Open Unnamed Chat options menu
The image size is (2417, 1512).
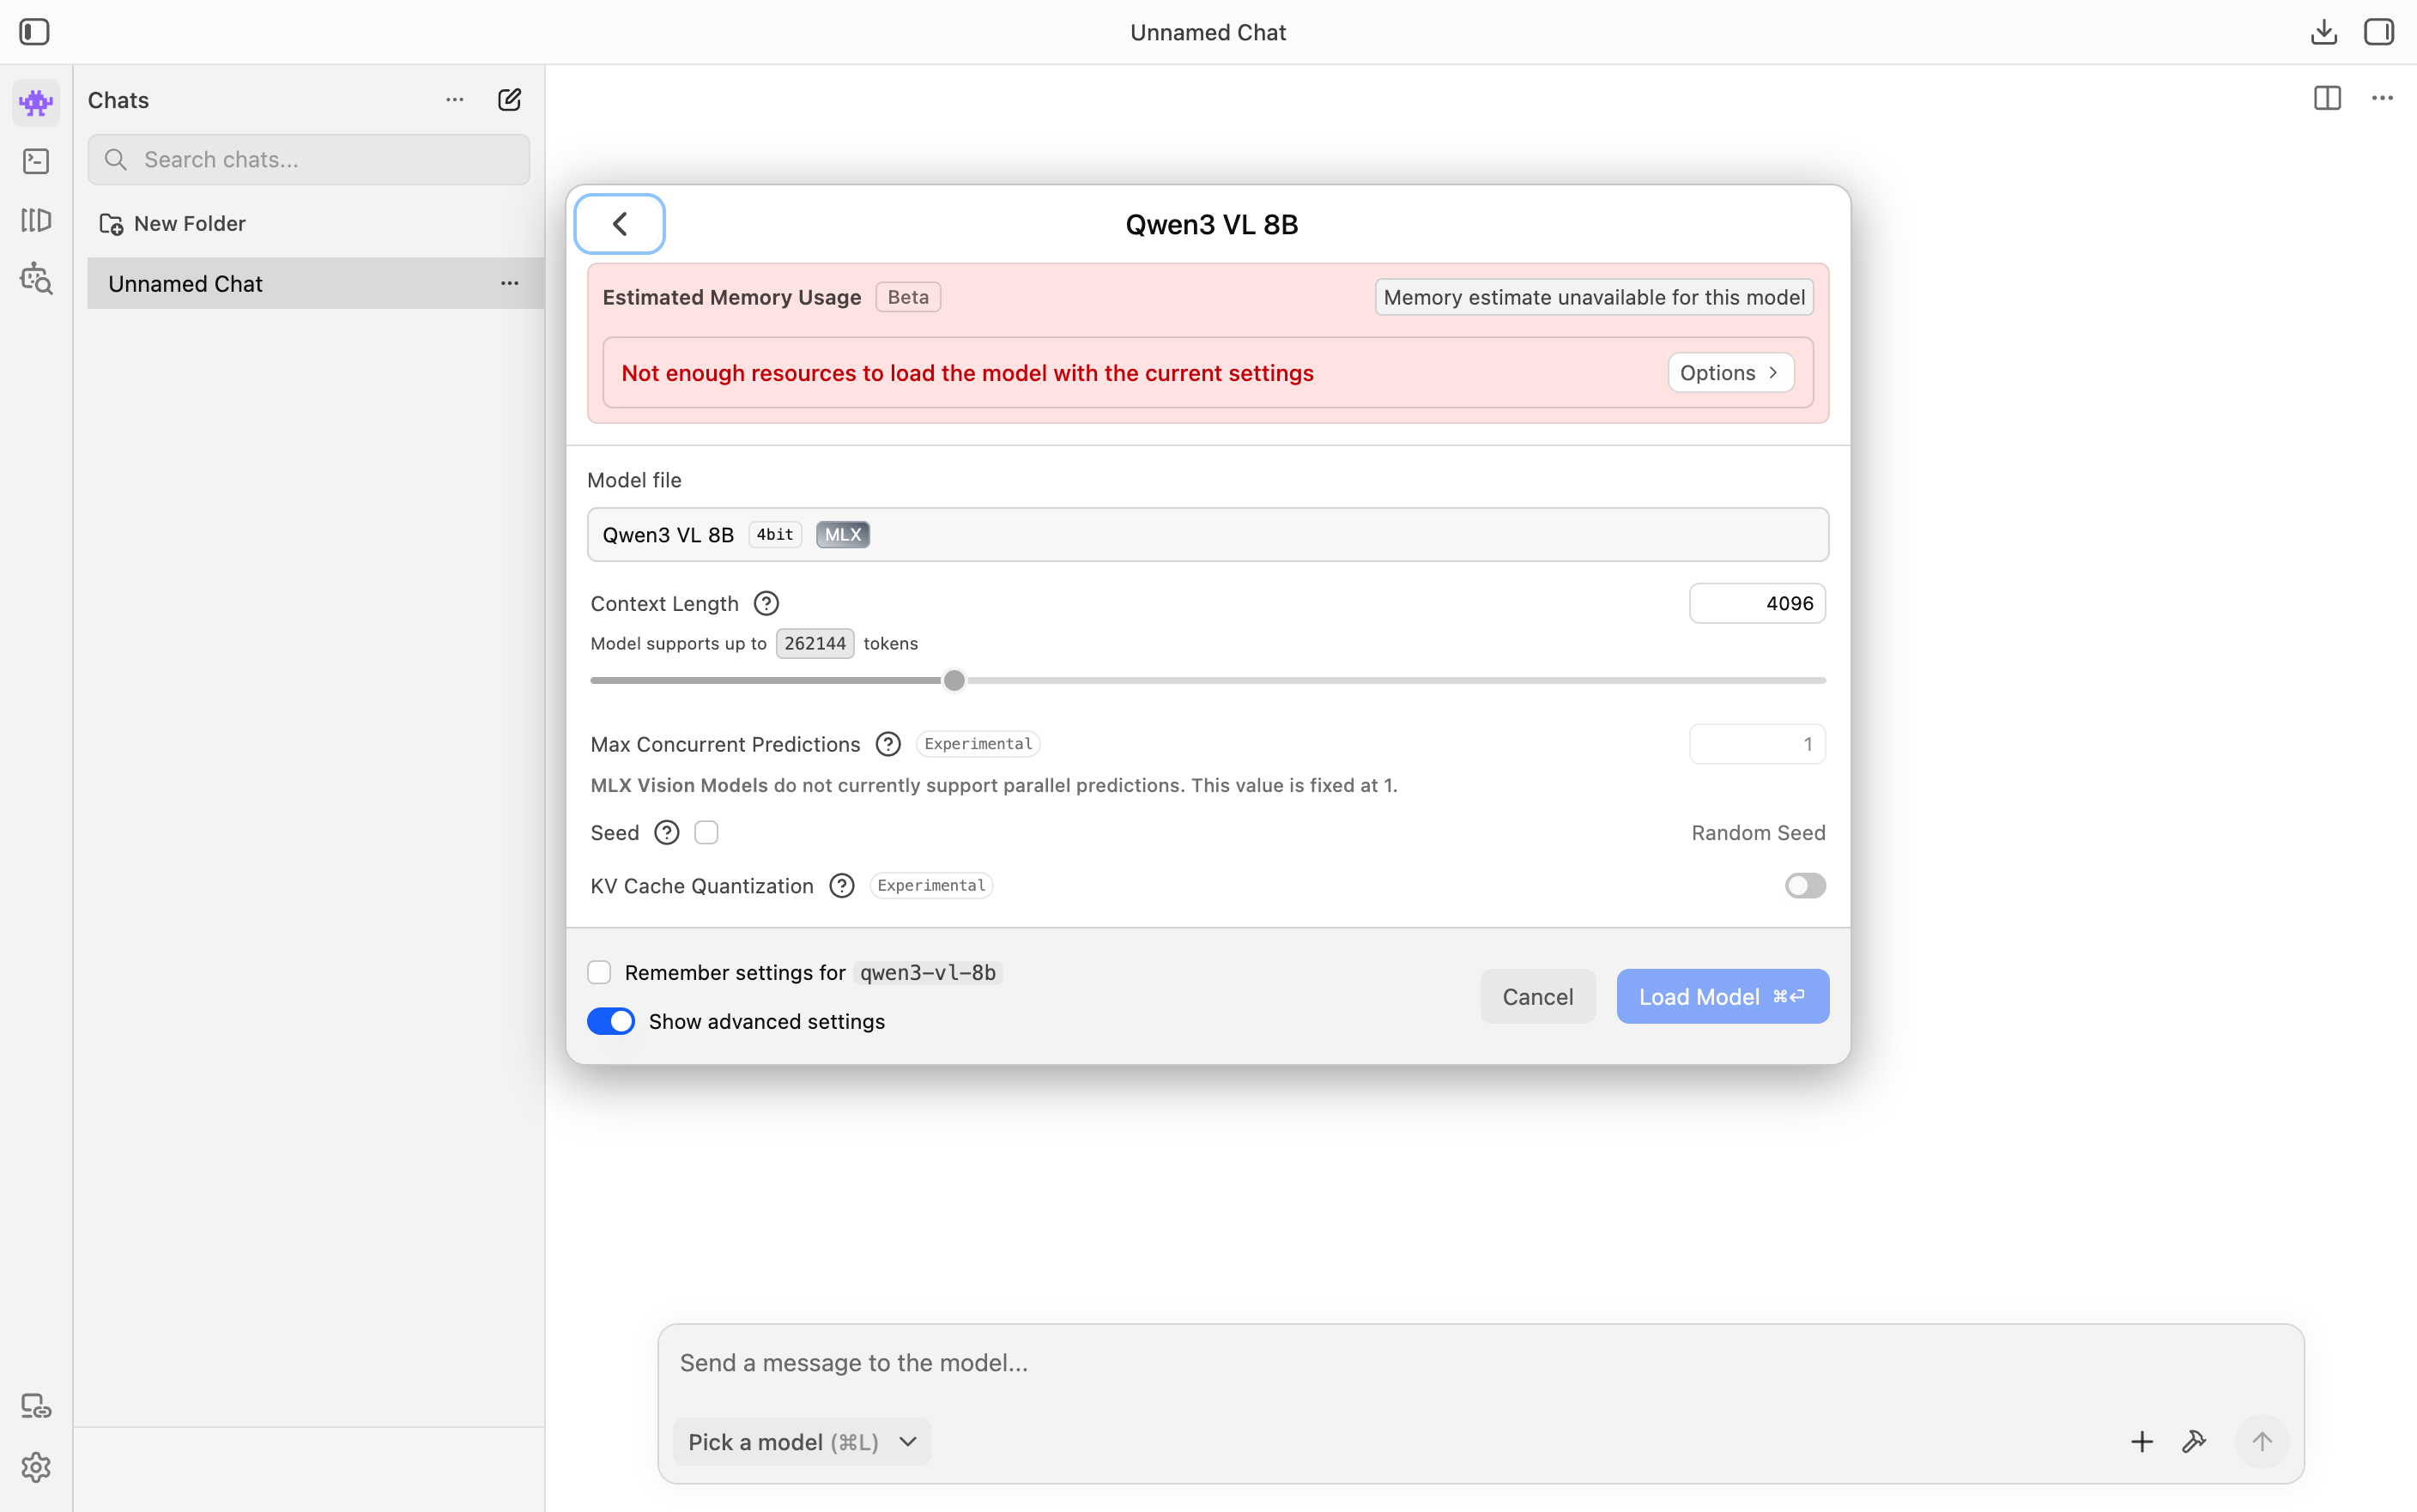pos(509,284)
